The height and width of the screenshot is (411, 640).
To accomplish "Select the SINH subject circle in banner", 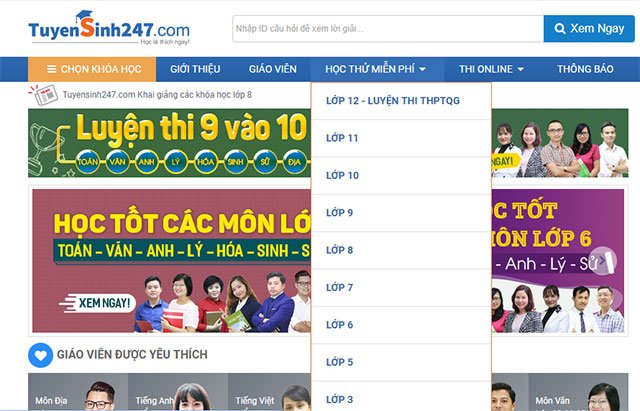I will (236, 162).
